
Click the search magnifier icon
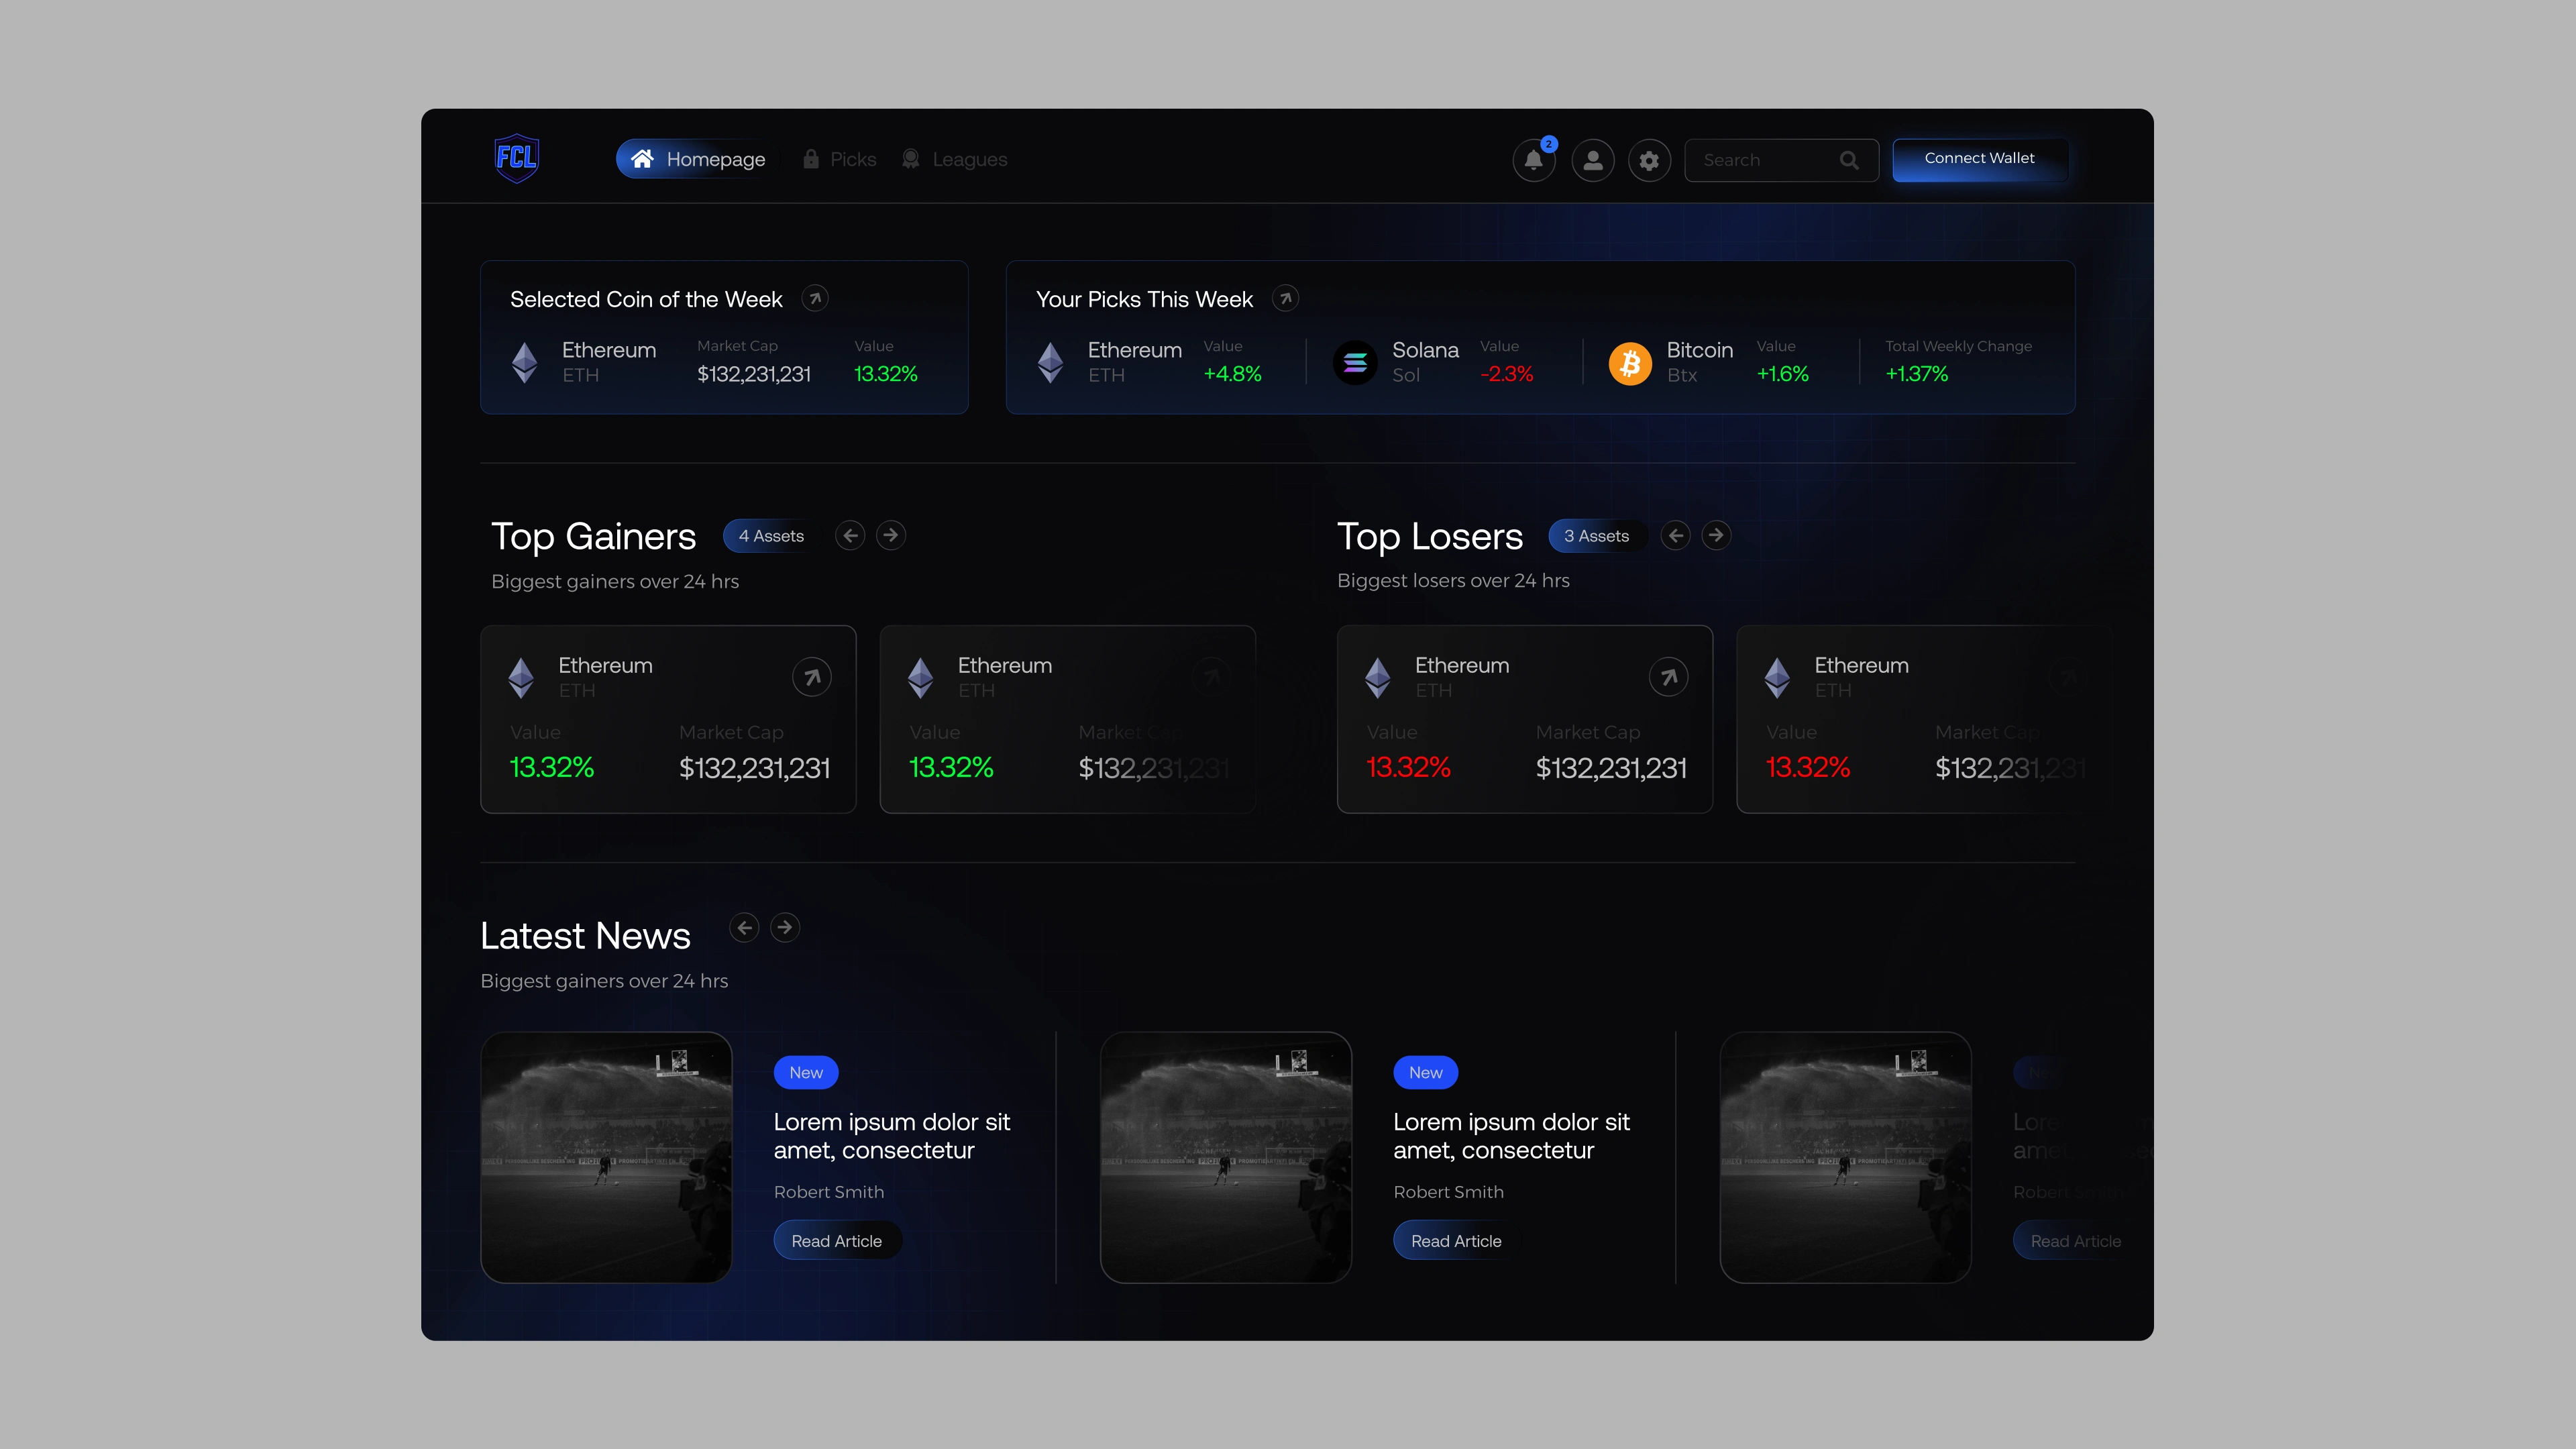click(1849, 160)
